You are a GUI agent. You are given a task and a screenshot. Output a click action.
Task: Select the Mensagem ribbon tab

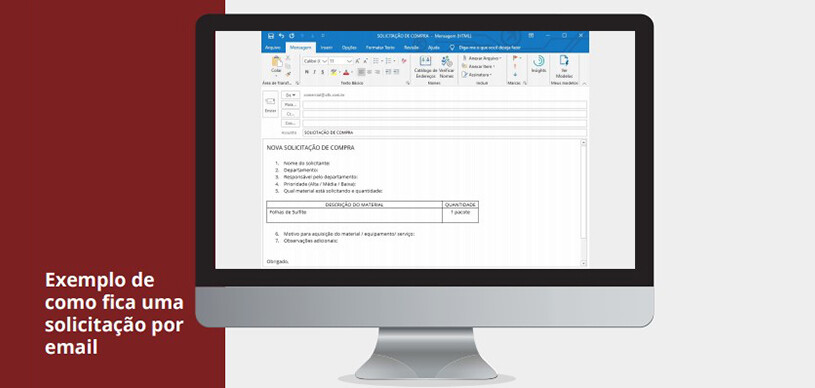(300, 47)
